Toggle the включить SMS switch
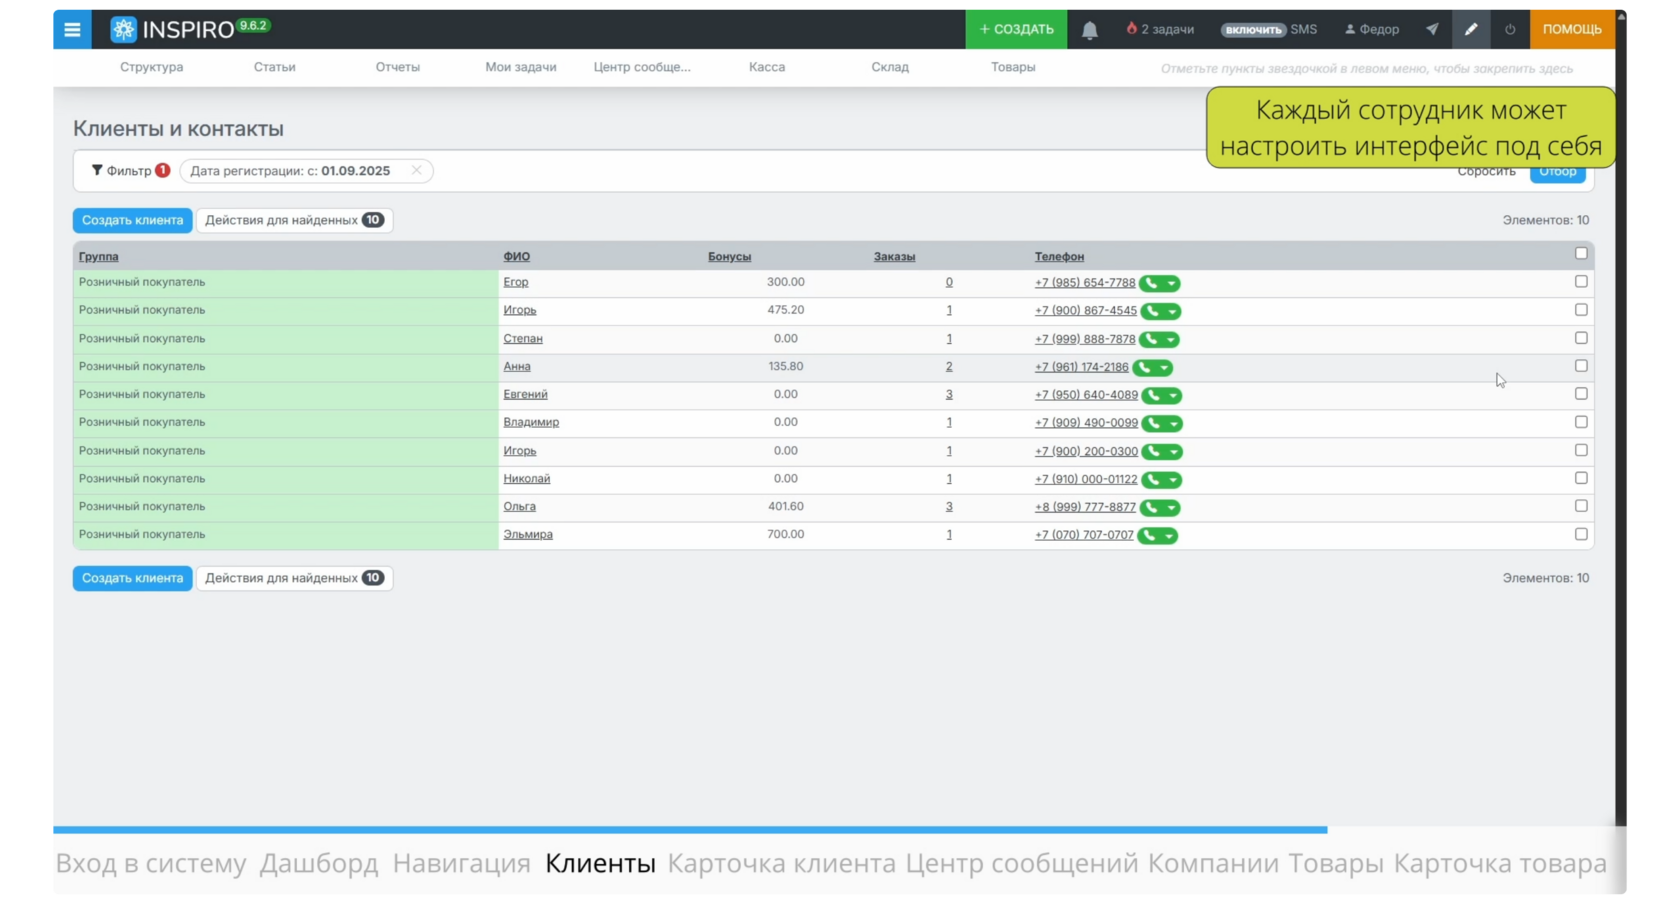1680x904 pixels. point(1253,30)
